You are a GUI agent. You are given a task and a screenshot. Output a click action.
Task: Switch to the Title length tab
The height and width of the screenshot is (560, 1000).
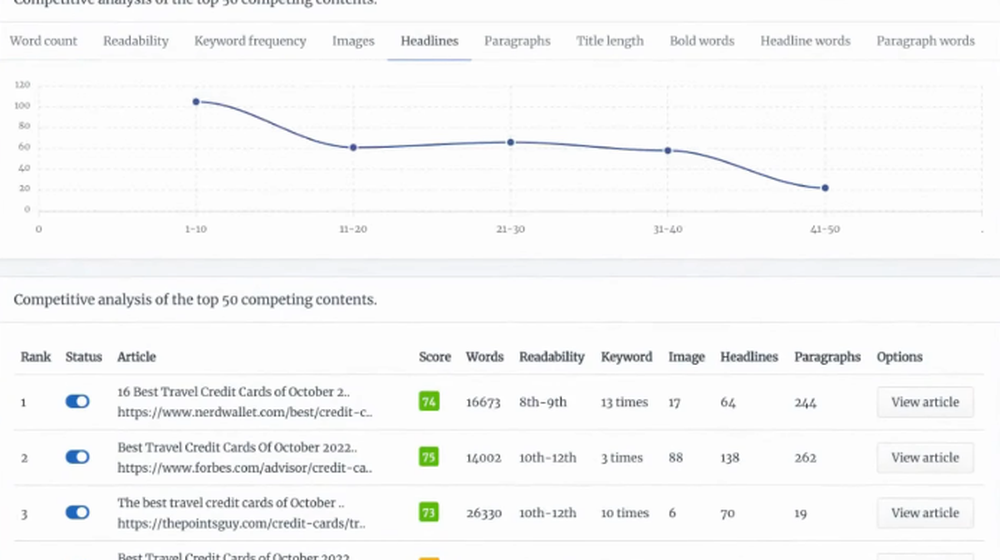tap(610, 41)
